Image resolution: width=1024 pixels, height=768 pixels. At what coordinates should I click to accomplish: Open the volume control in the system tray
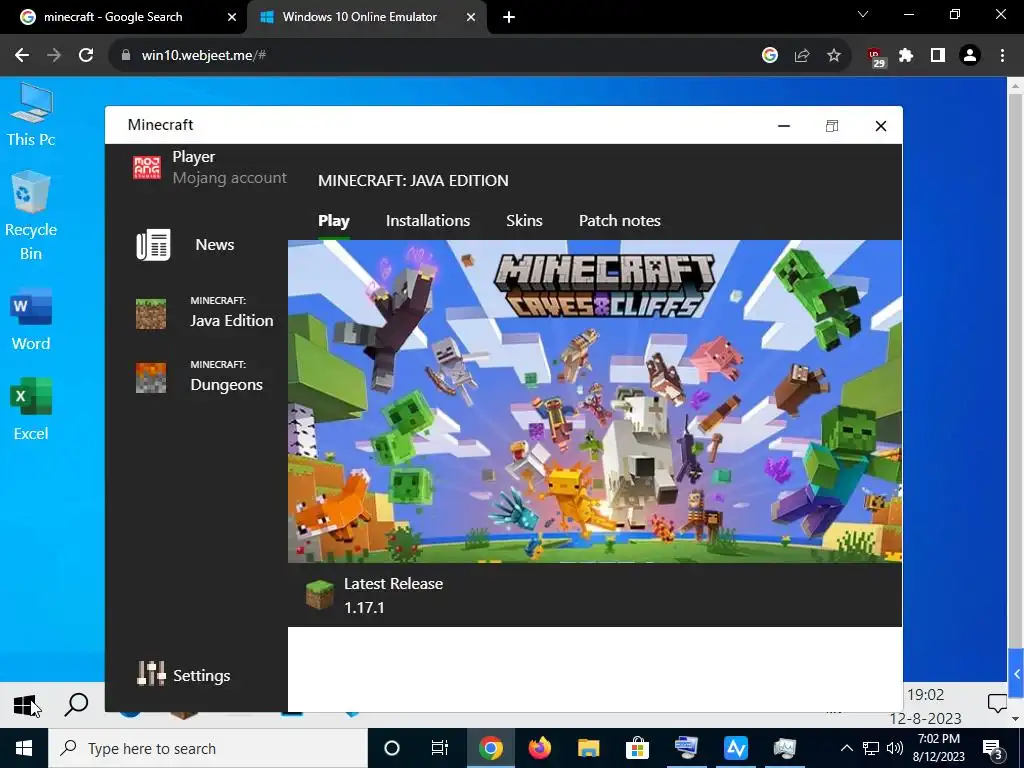point(895,748)
